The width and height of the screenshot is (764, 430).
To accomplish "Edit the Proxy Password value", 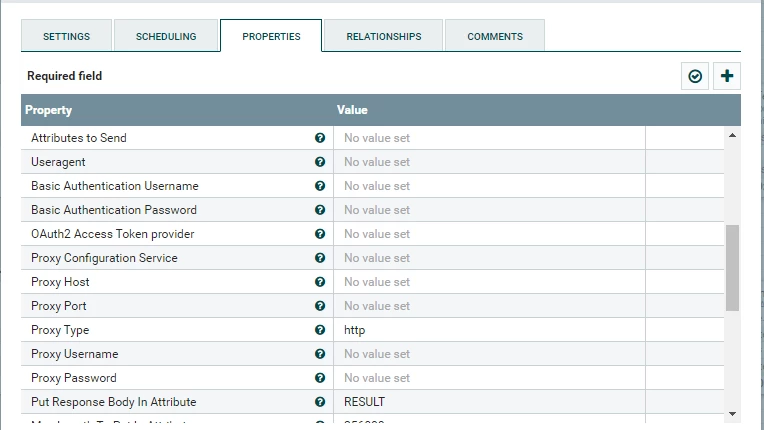I will (489, 378).
